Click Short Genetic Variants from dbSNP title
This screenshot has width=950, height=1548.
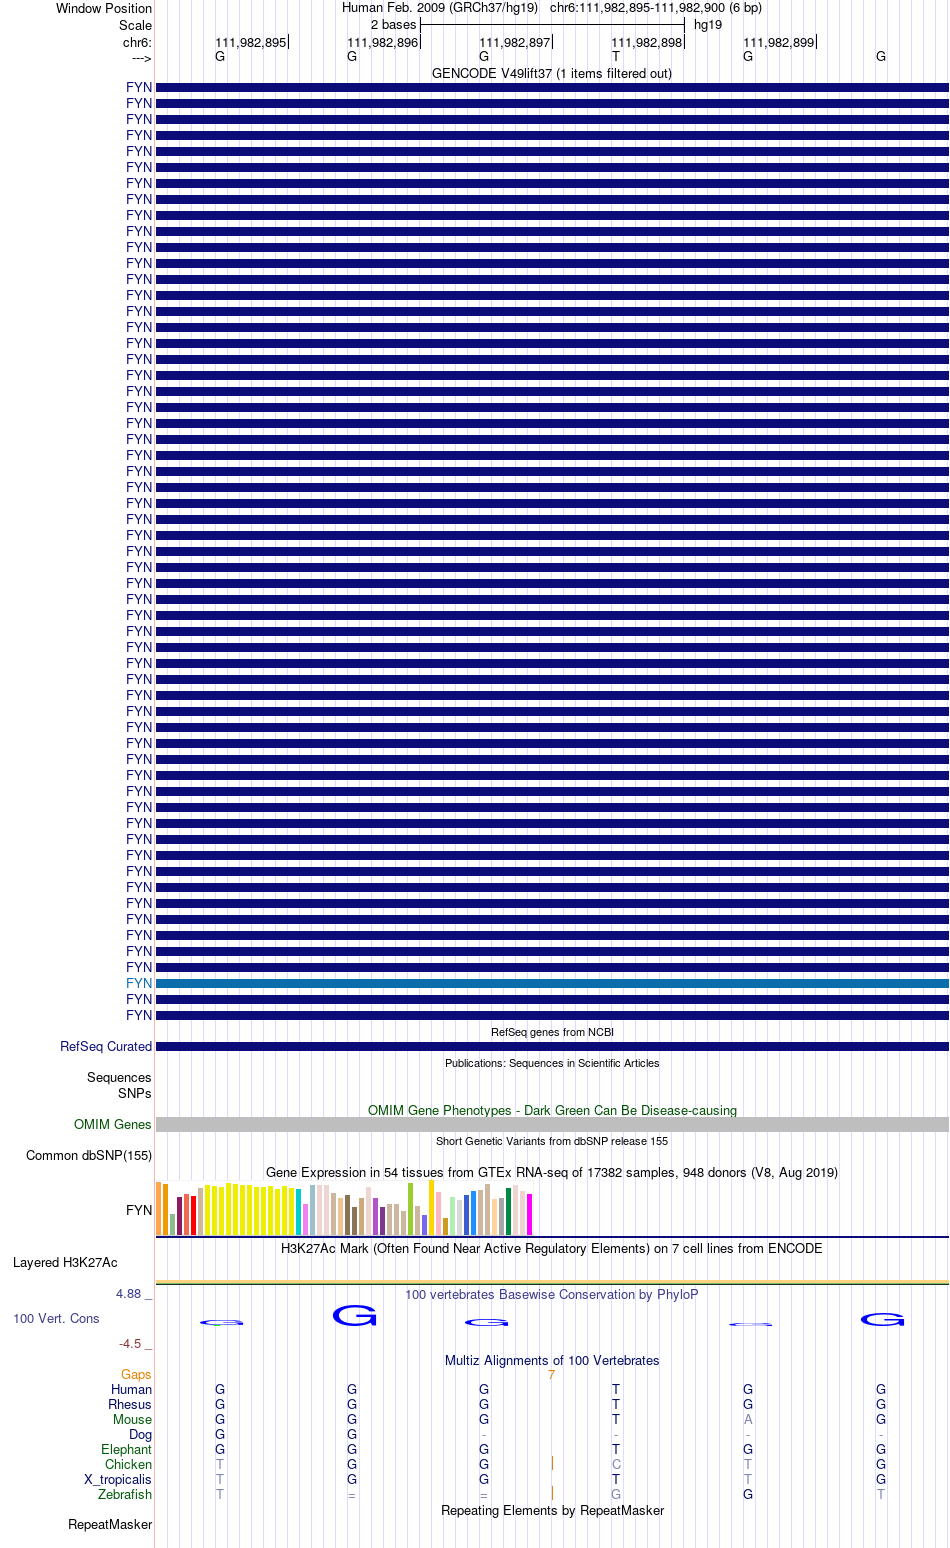[x=552, y=1141]
